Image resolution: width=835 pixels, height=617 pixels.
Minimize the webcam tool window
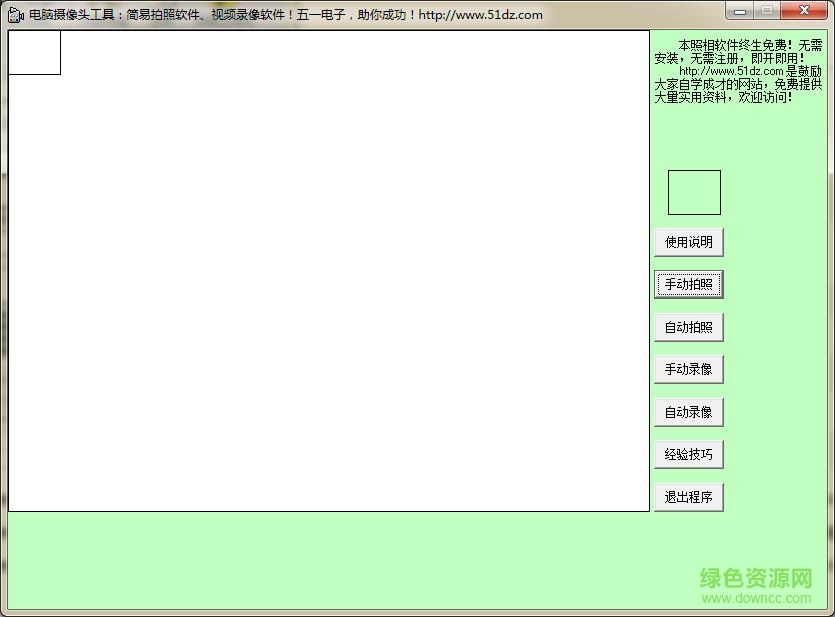click(x=738, y=11)
